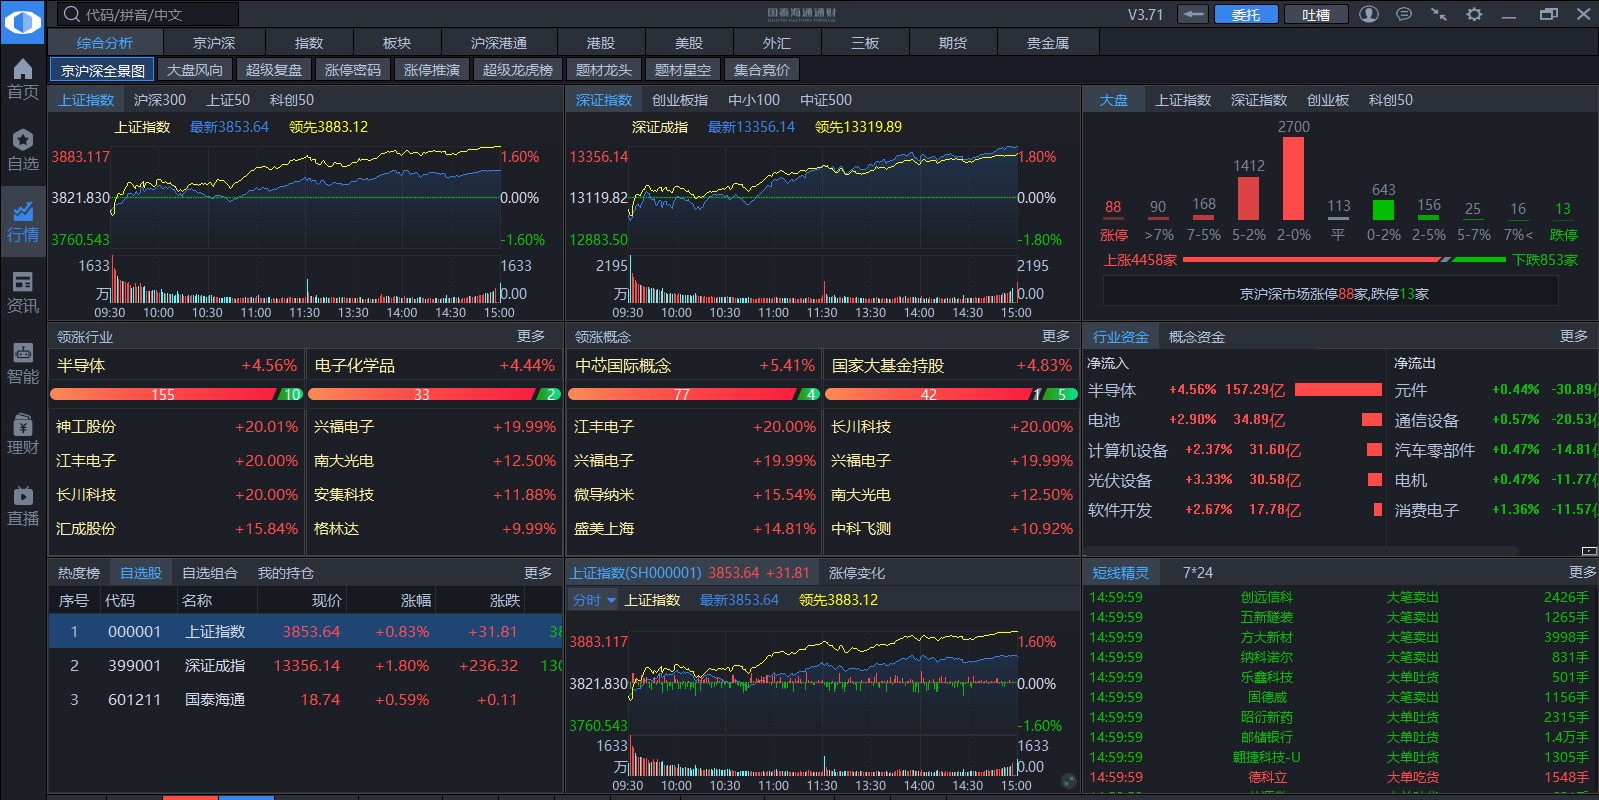Open the 智能 robot sidebar icon
The height and width of the screenshot is (800, 1599).
(x=23, y=363)
